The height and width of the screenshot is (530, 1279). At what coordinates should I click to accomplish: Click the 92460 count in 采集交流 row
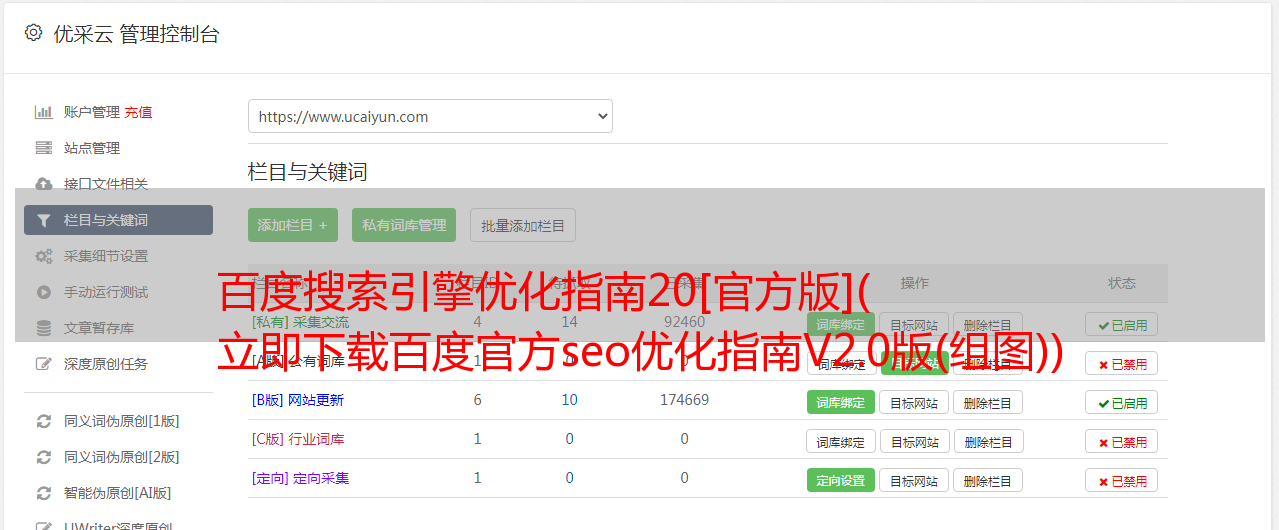[x=684, y=322]
